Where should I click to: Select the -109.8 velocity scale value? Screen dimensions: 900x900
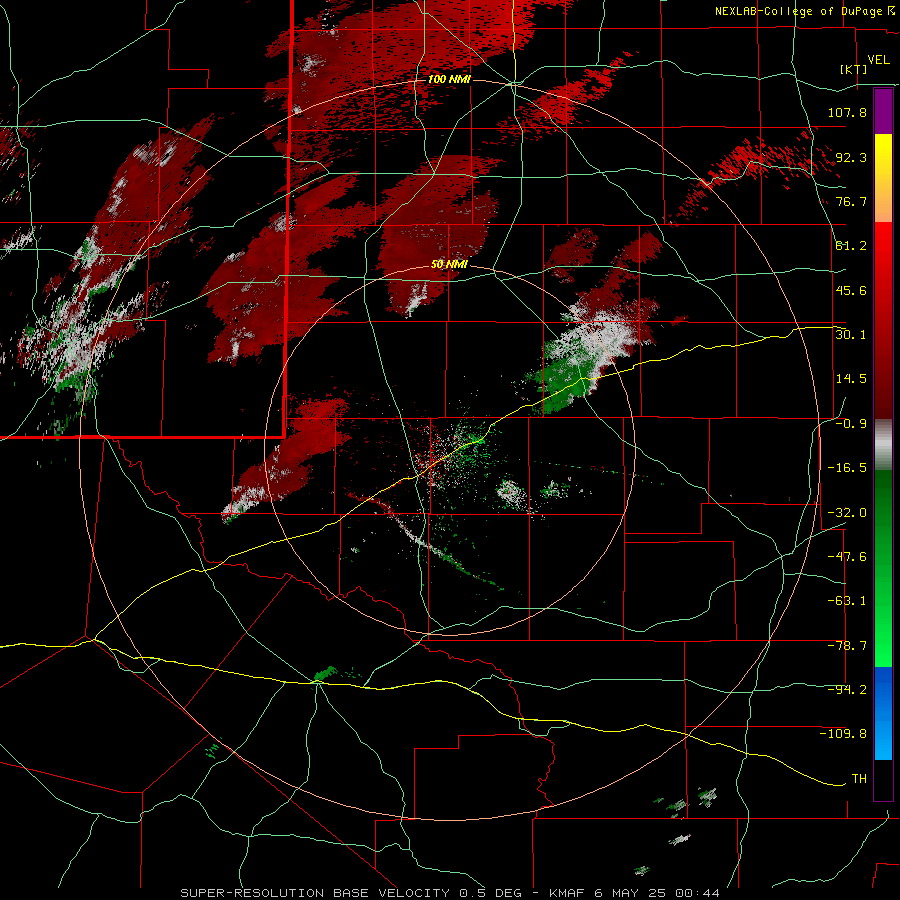tap(843, 734)
